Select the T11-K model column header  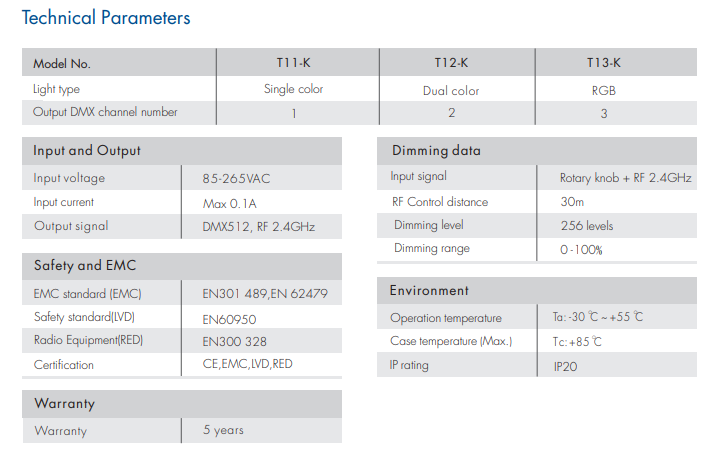click(x=293, y=63)
